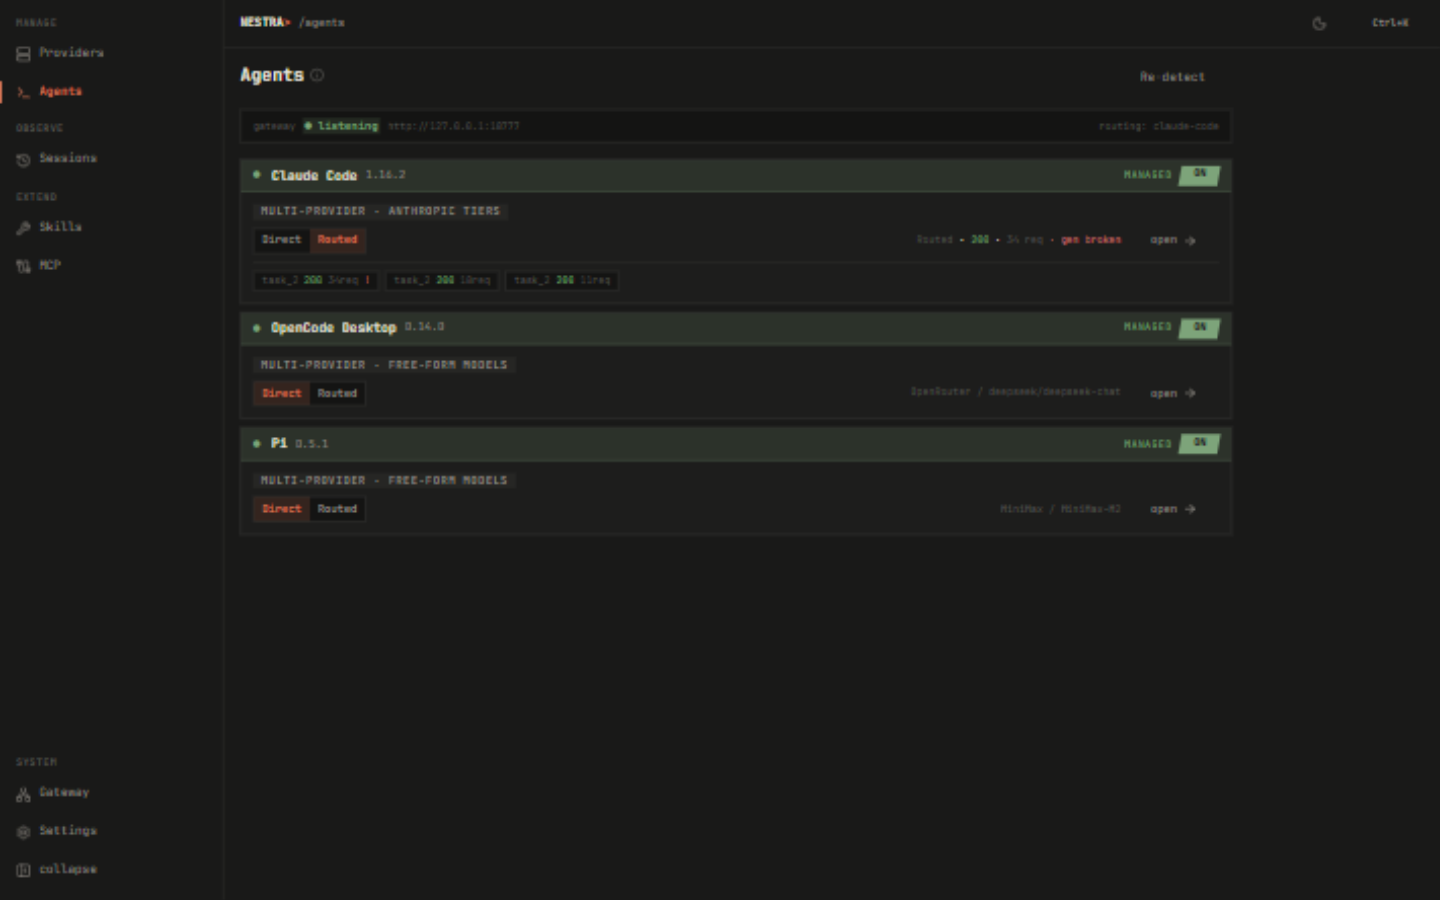Open the Gateway system page
The image size is (1440, 900).
point(53,793)
